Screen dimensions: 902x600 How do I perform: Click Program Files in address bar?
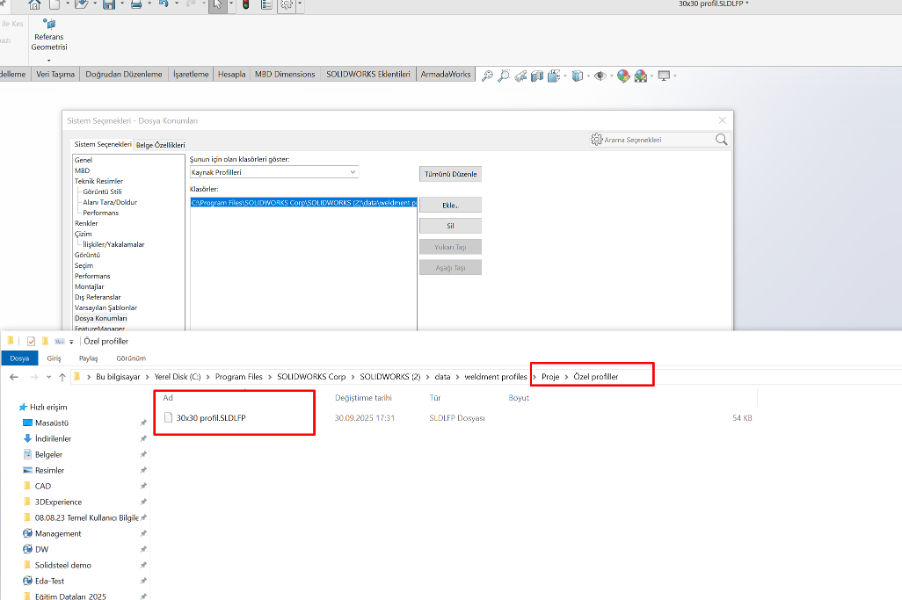coord(239,377)
